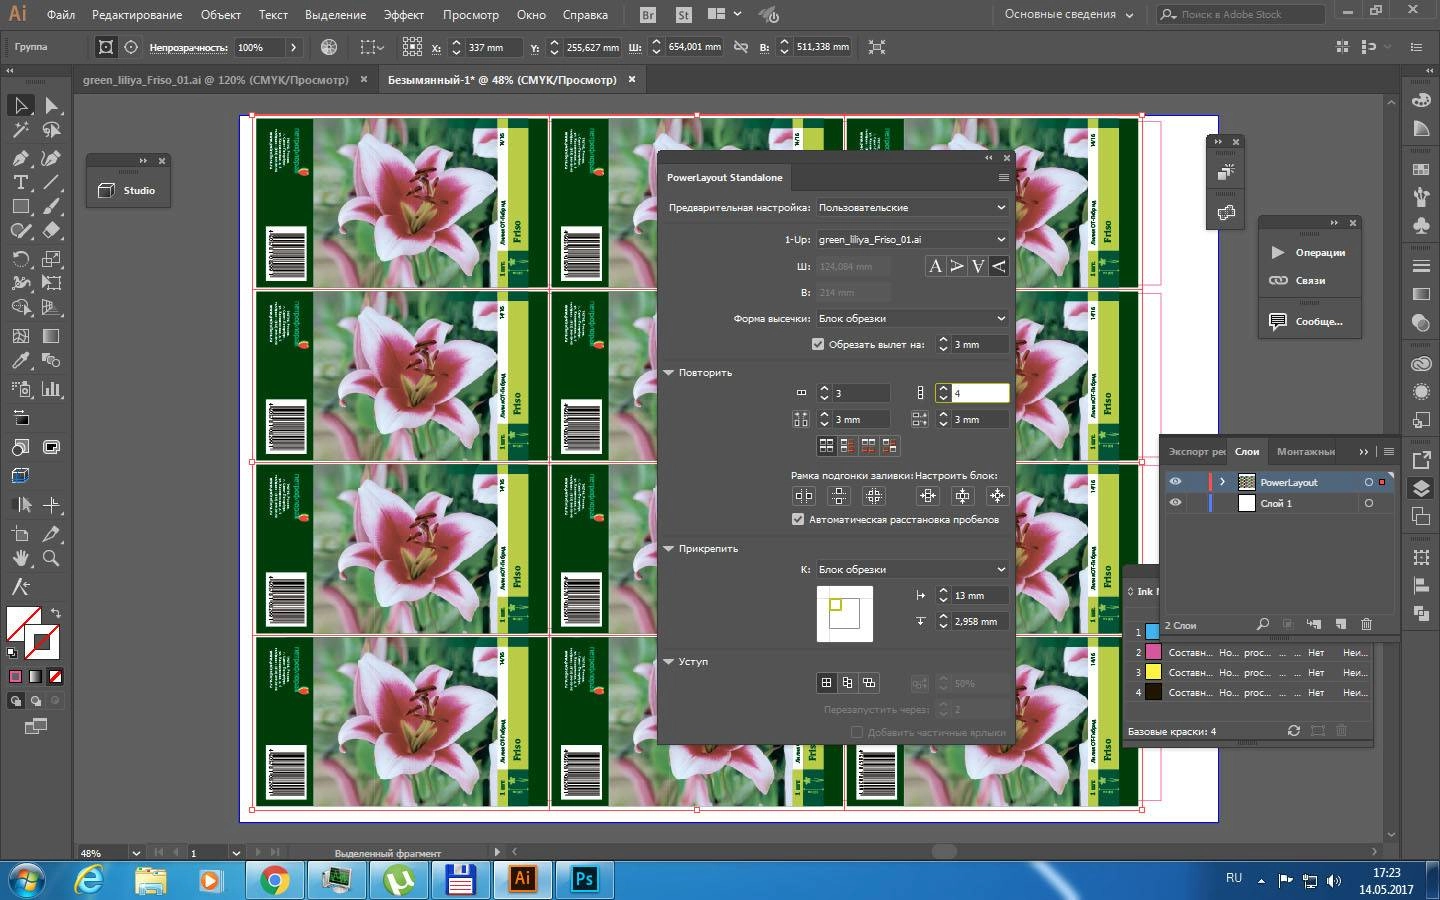Open the 1-Up file dropdown
This screenshot has width=1440, height=900.
pos(912,239)
